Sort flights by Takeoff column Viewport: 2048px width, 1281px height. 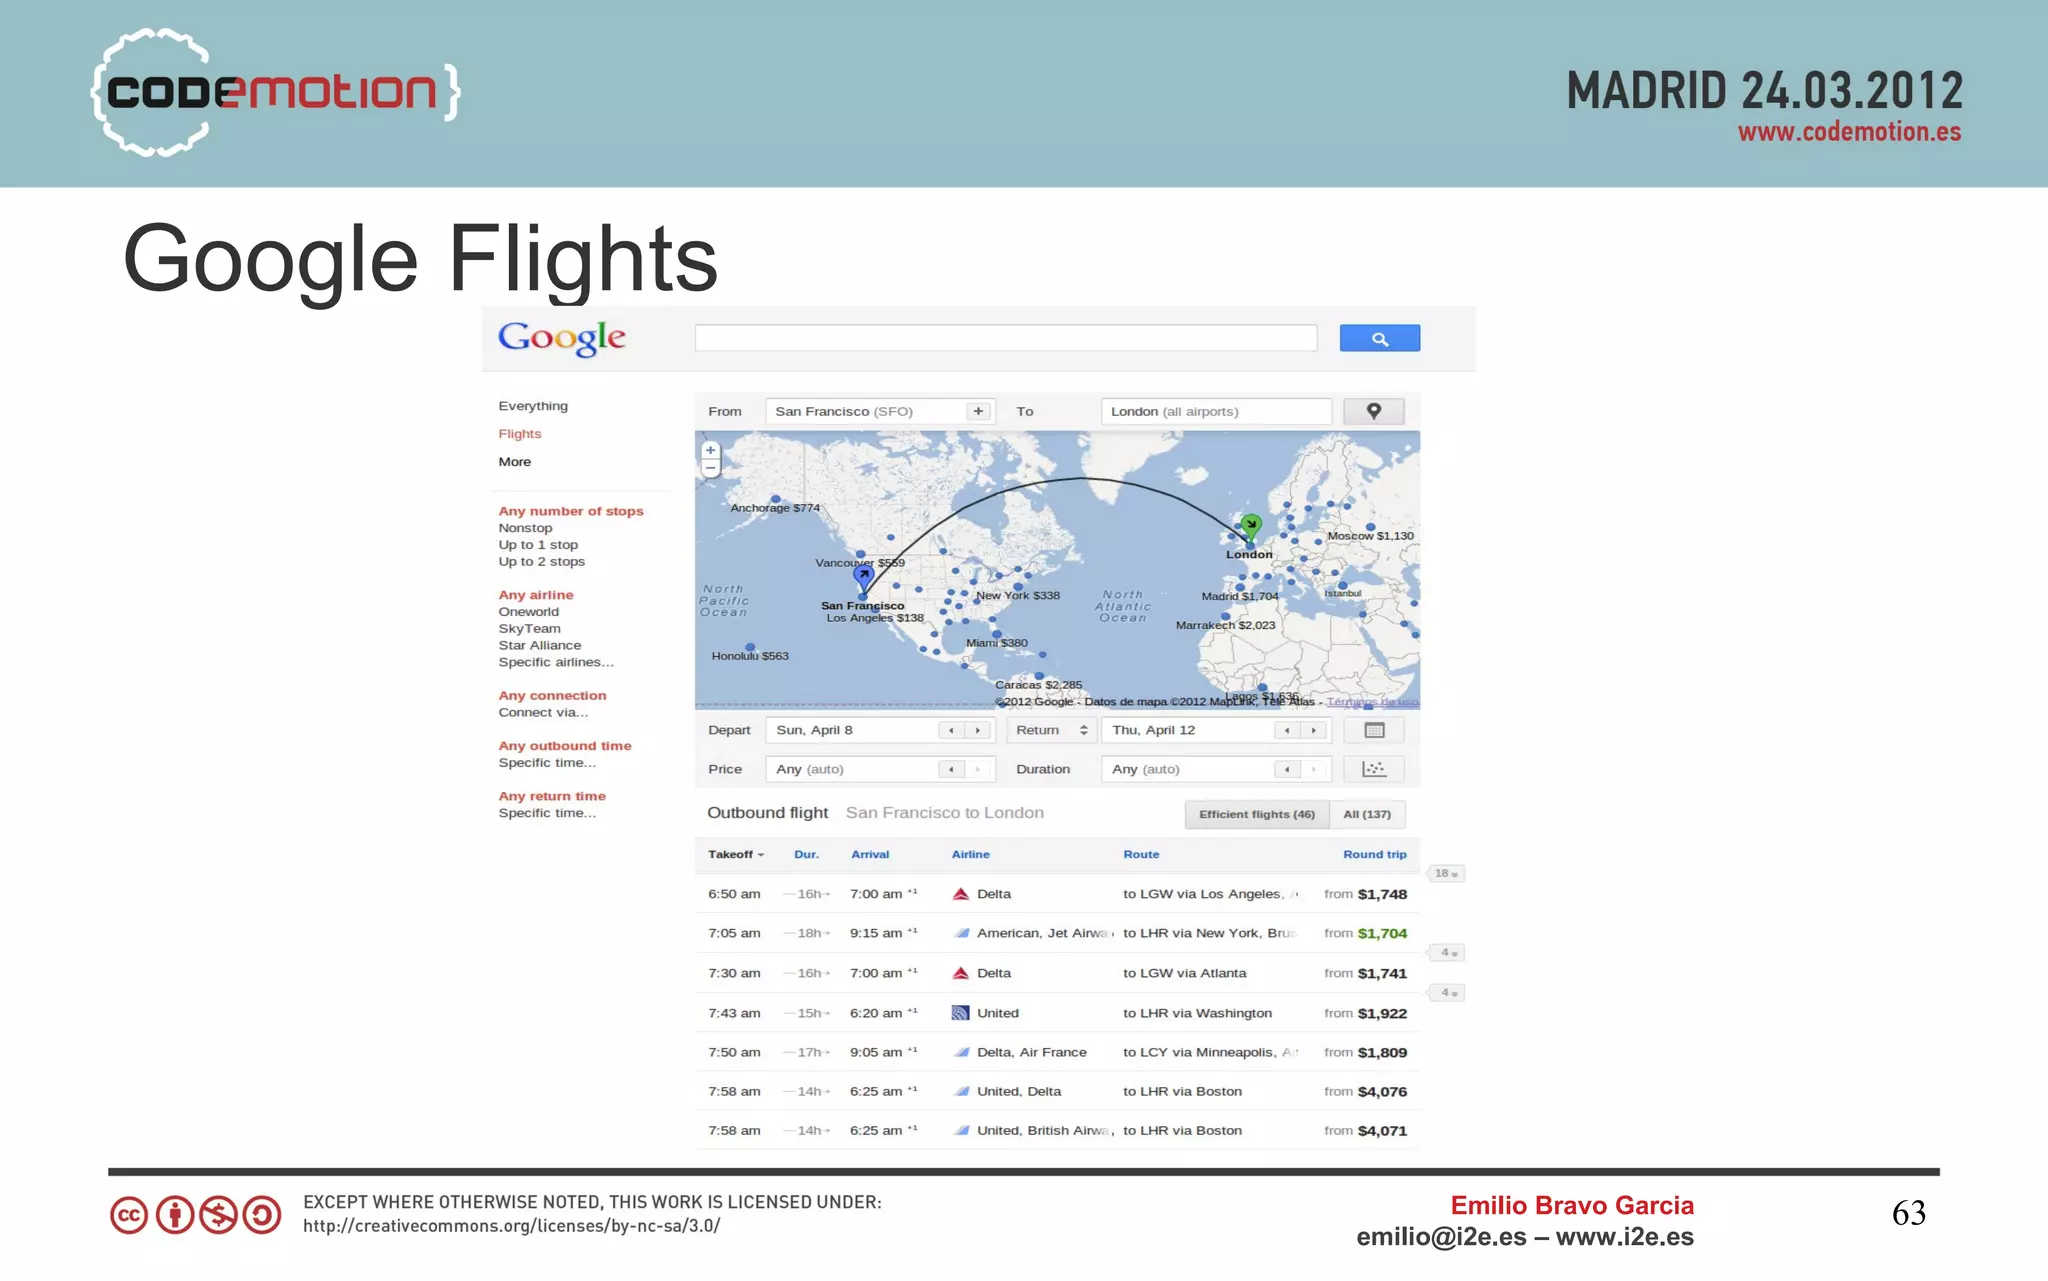pyautogui.click(x=736, y=854)
